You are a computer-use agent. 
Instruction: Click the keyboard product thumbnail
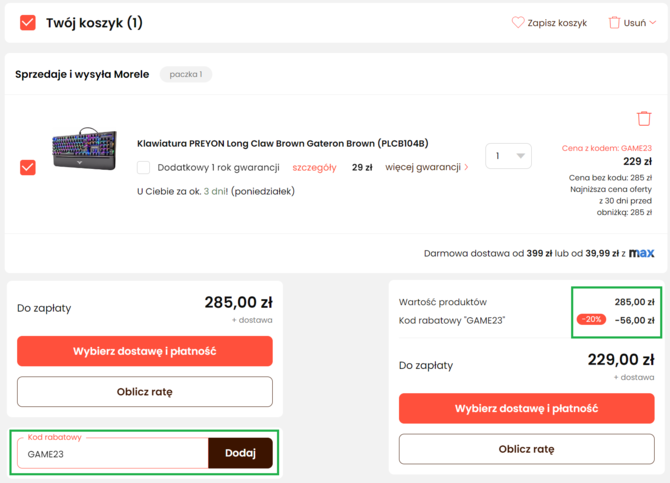[x=85, y=148]
